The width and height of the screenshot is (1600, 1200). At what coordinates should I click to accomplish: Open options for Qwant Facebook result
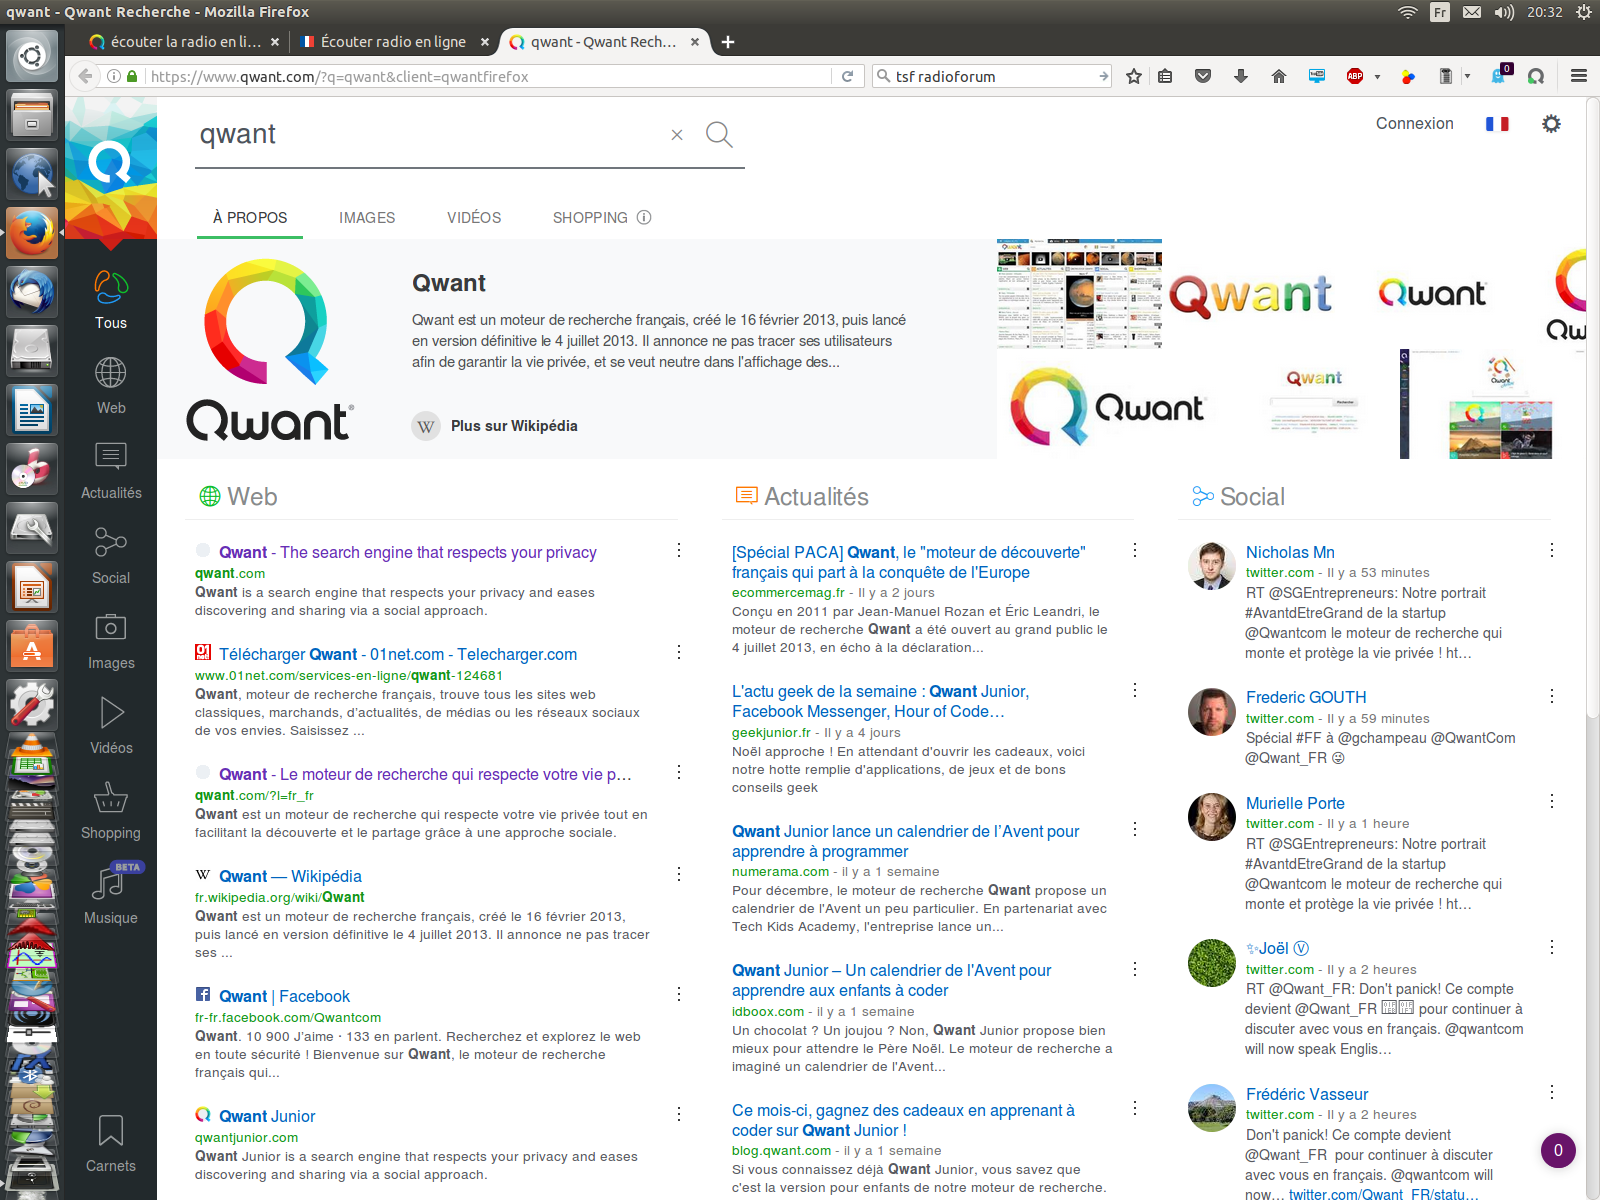[x=679, y=994]
